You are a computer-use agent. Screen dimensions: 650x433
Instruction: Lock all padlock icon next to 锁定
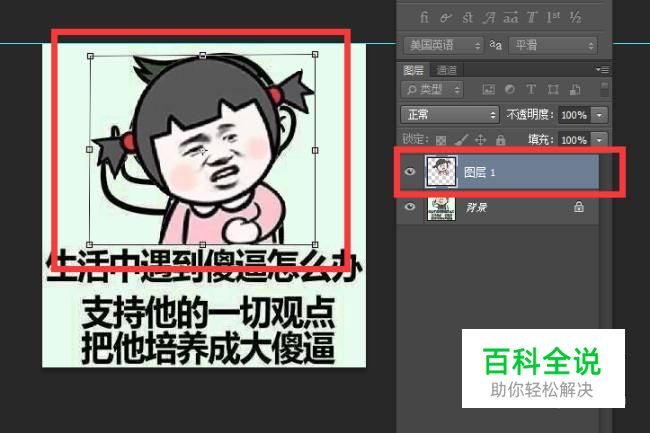pos(500,140)
